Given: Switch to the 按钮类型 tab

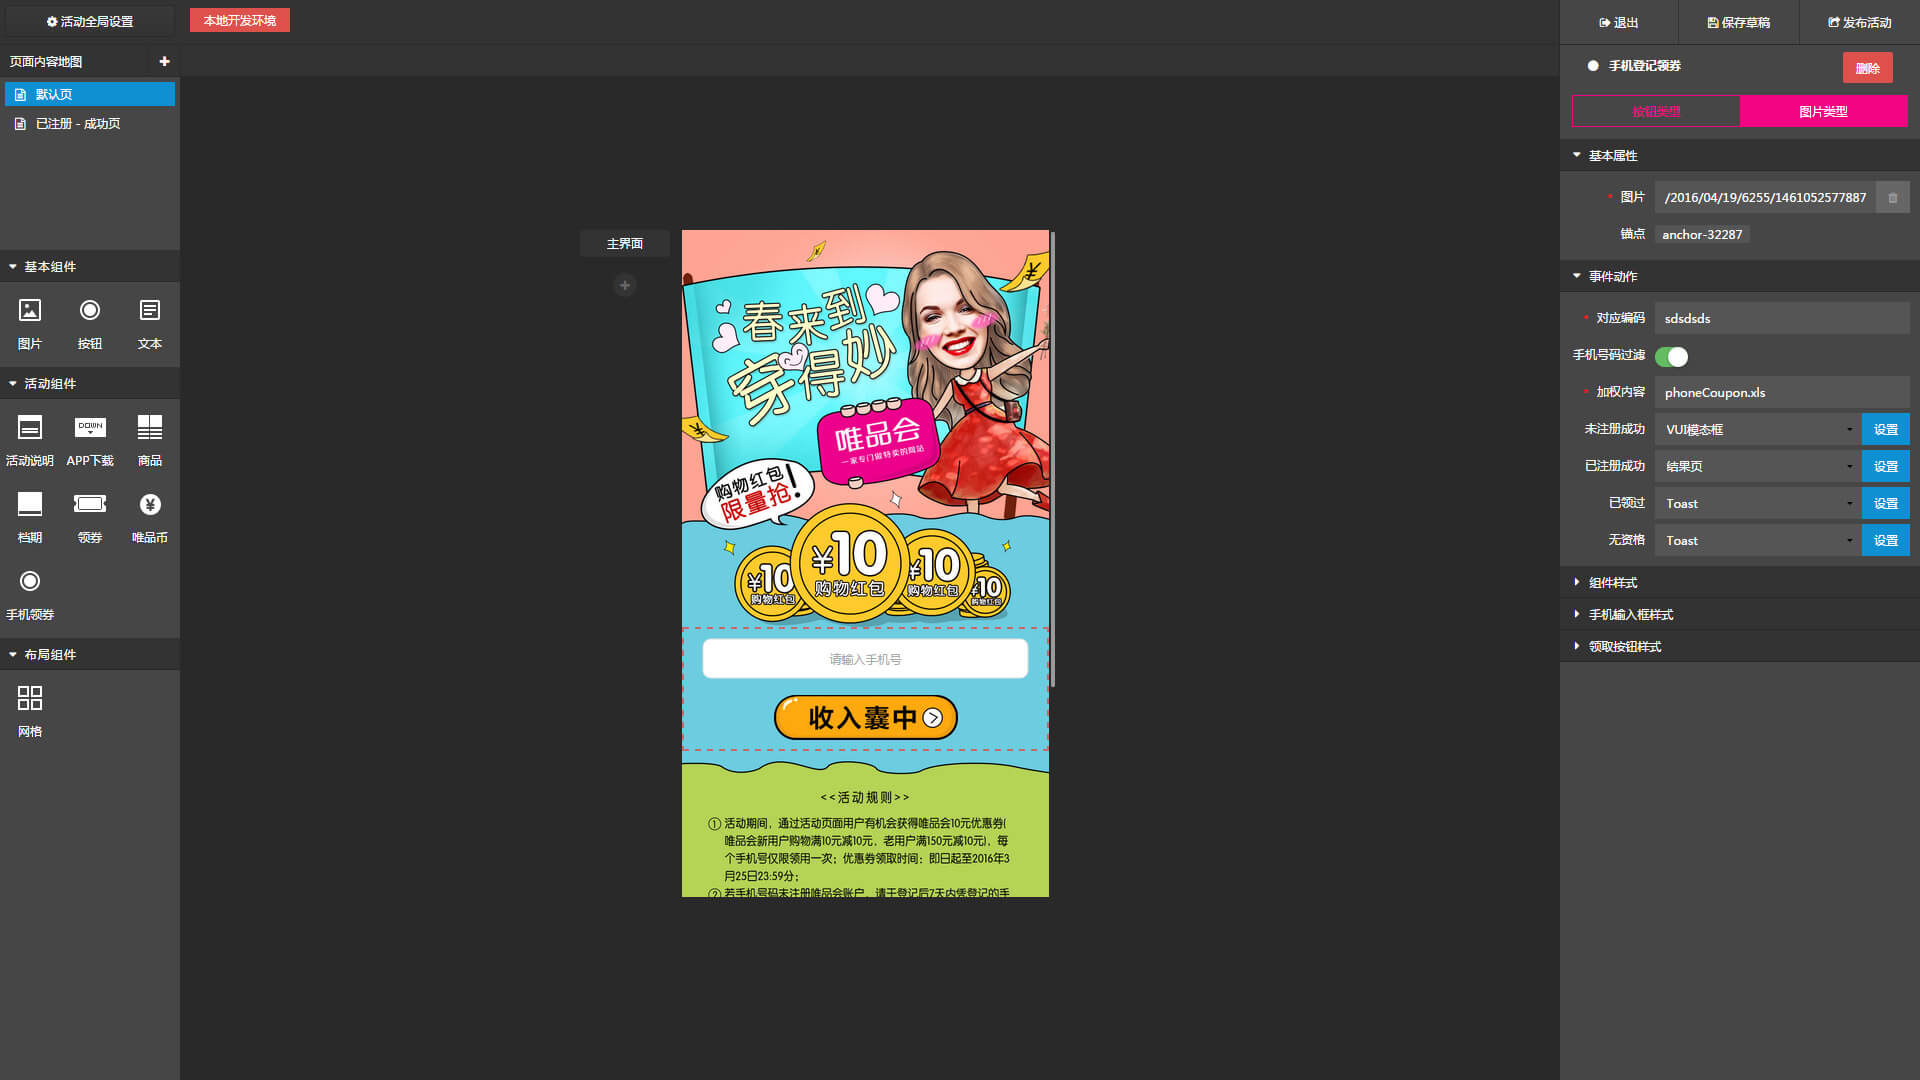Looking at the screenshot, I should pos(1656,111).
